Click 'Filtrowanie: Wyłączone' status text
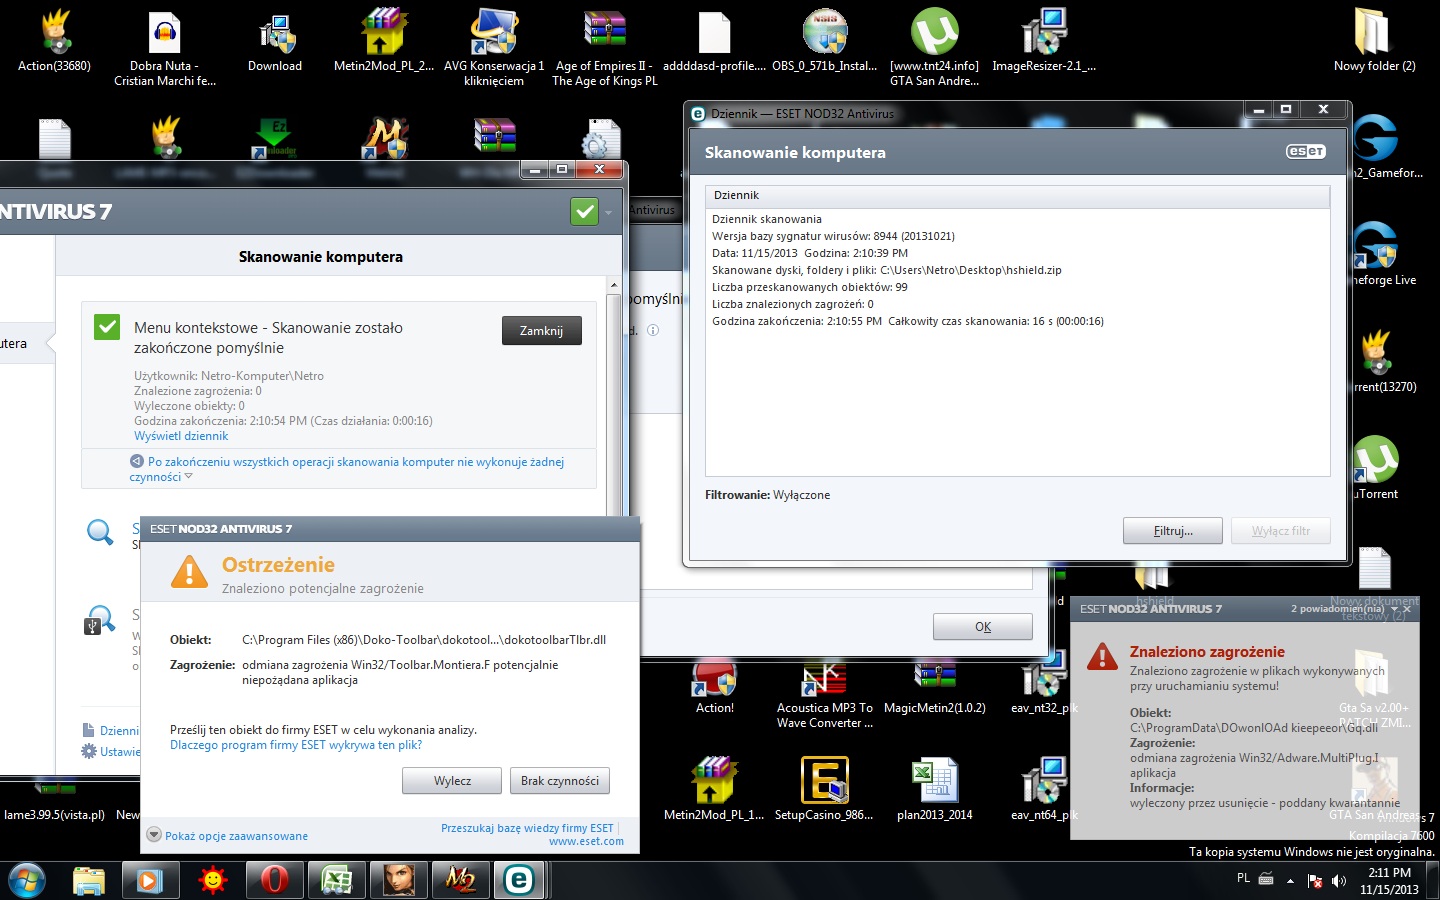Image resolution: width=1440 pixels, height=900 pixels. (x=767, y=495)
